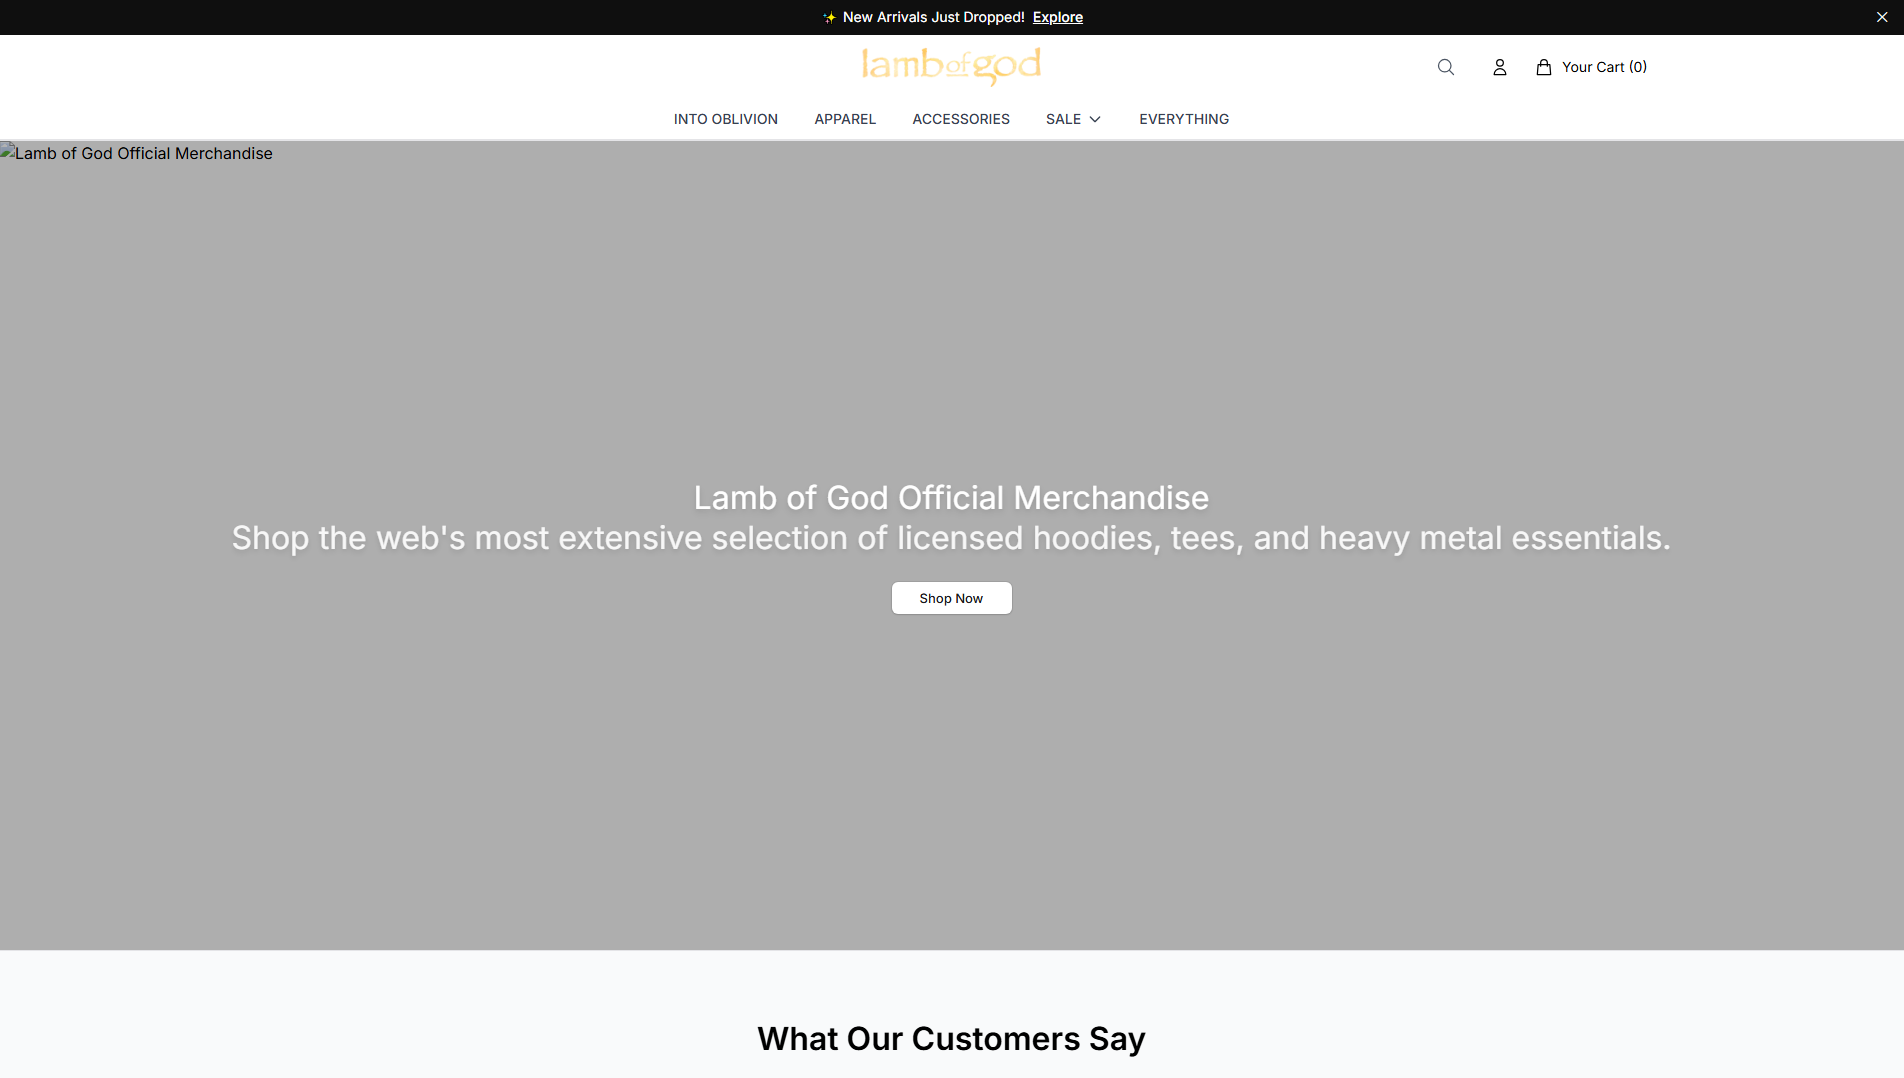
Task: Click the Explore link in announcement bar
Action: point(1058,17)
